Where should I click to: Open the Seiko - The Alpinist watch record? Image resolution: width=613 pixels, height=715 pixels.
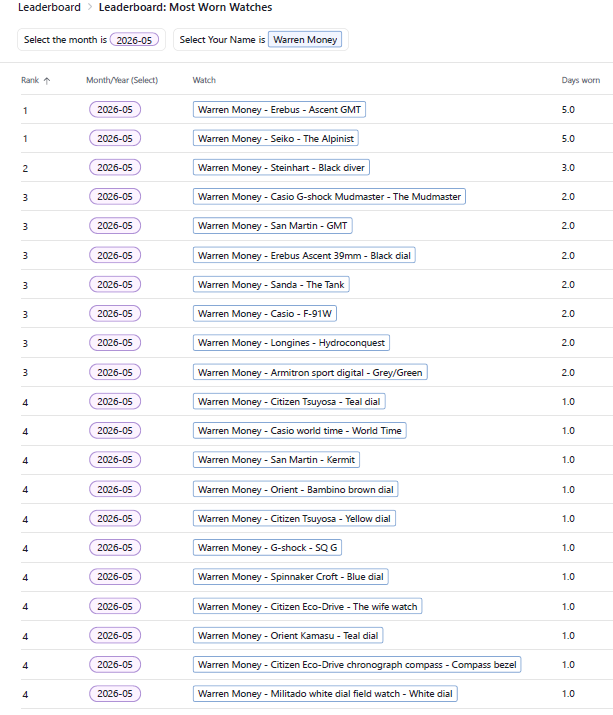275,139
